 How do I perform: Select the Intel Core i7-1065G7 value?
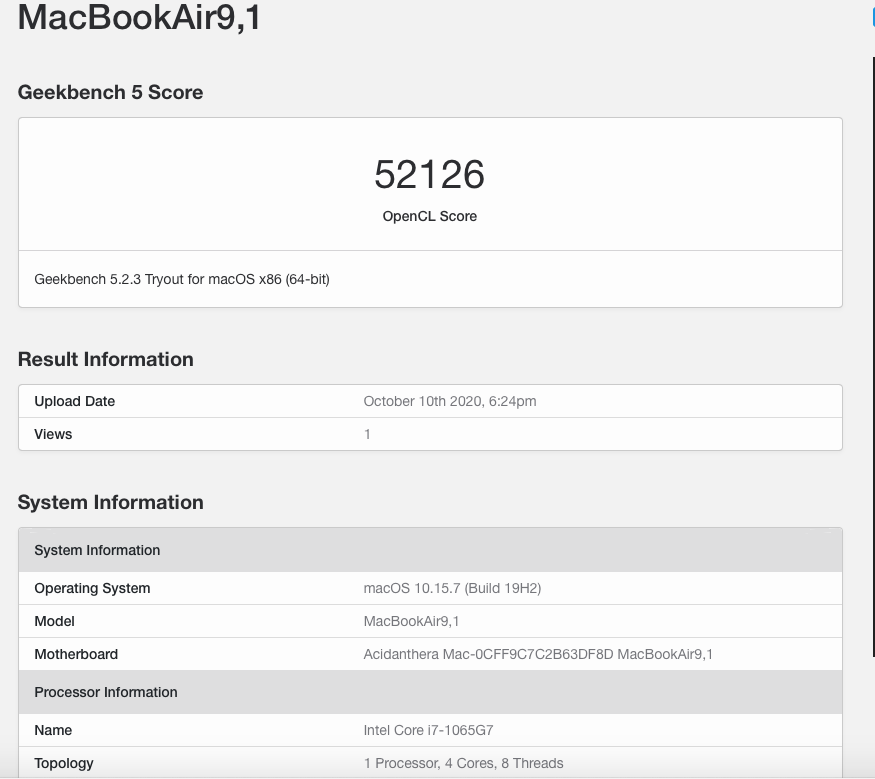(428, 730)
